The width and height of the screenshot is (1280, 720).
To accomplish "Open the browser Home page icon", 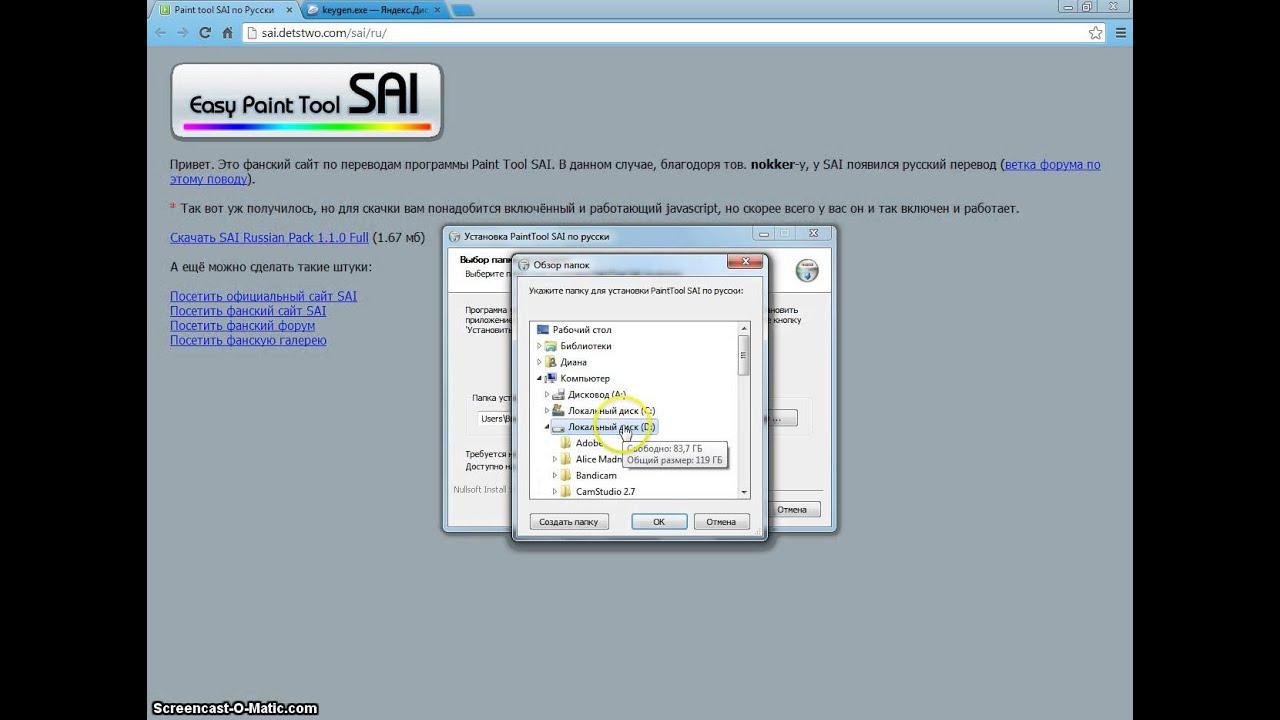I will click(227, 32).
